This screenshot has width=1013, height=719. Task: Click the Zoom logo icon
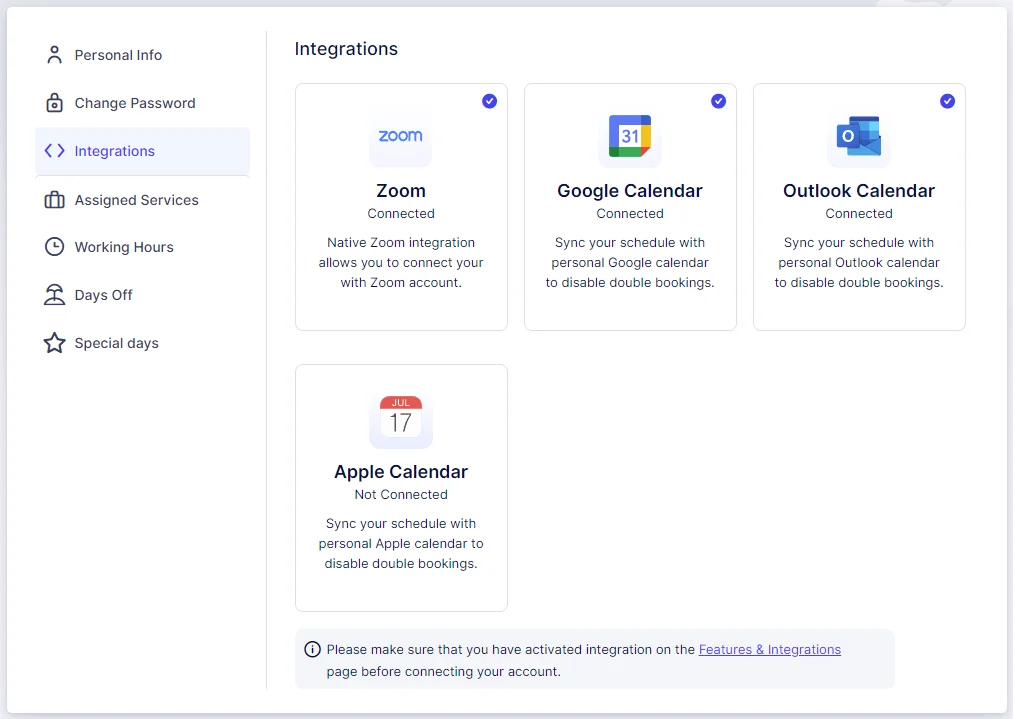click(x=400, y=136)
